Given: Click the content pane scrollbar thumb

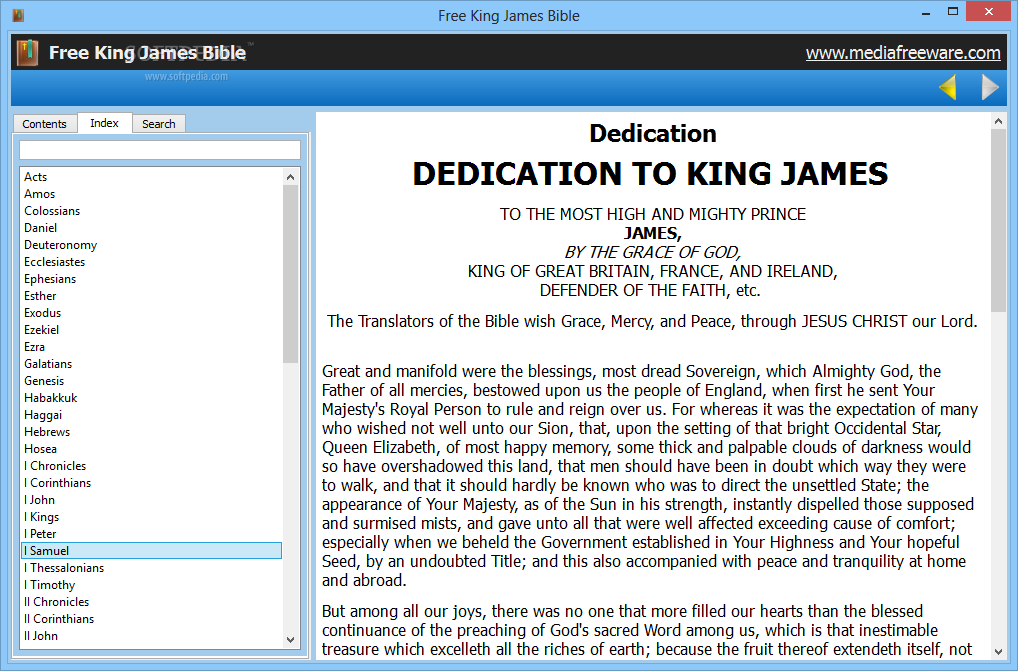Looking at the screenshot, I should pos(999,221).
